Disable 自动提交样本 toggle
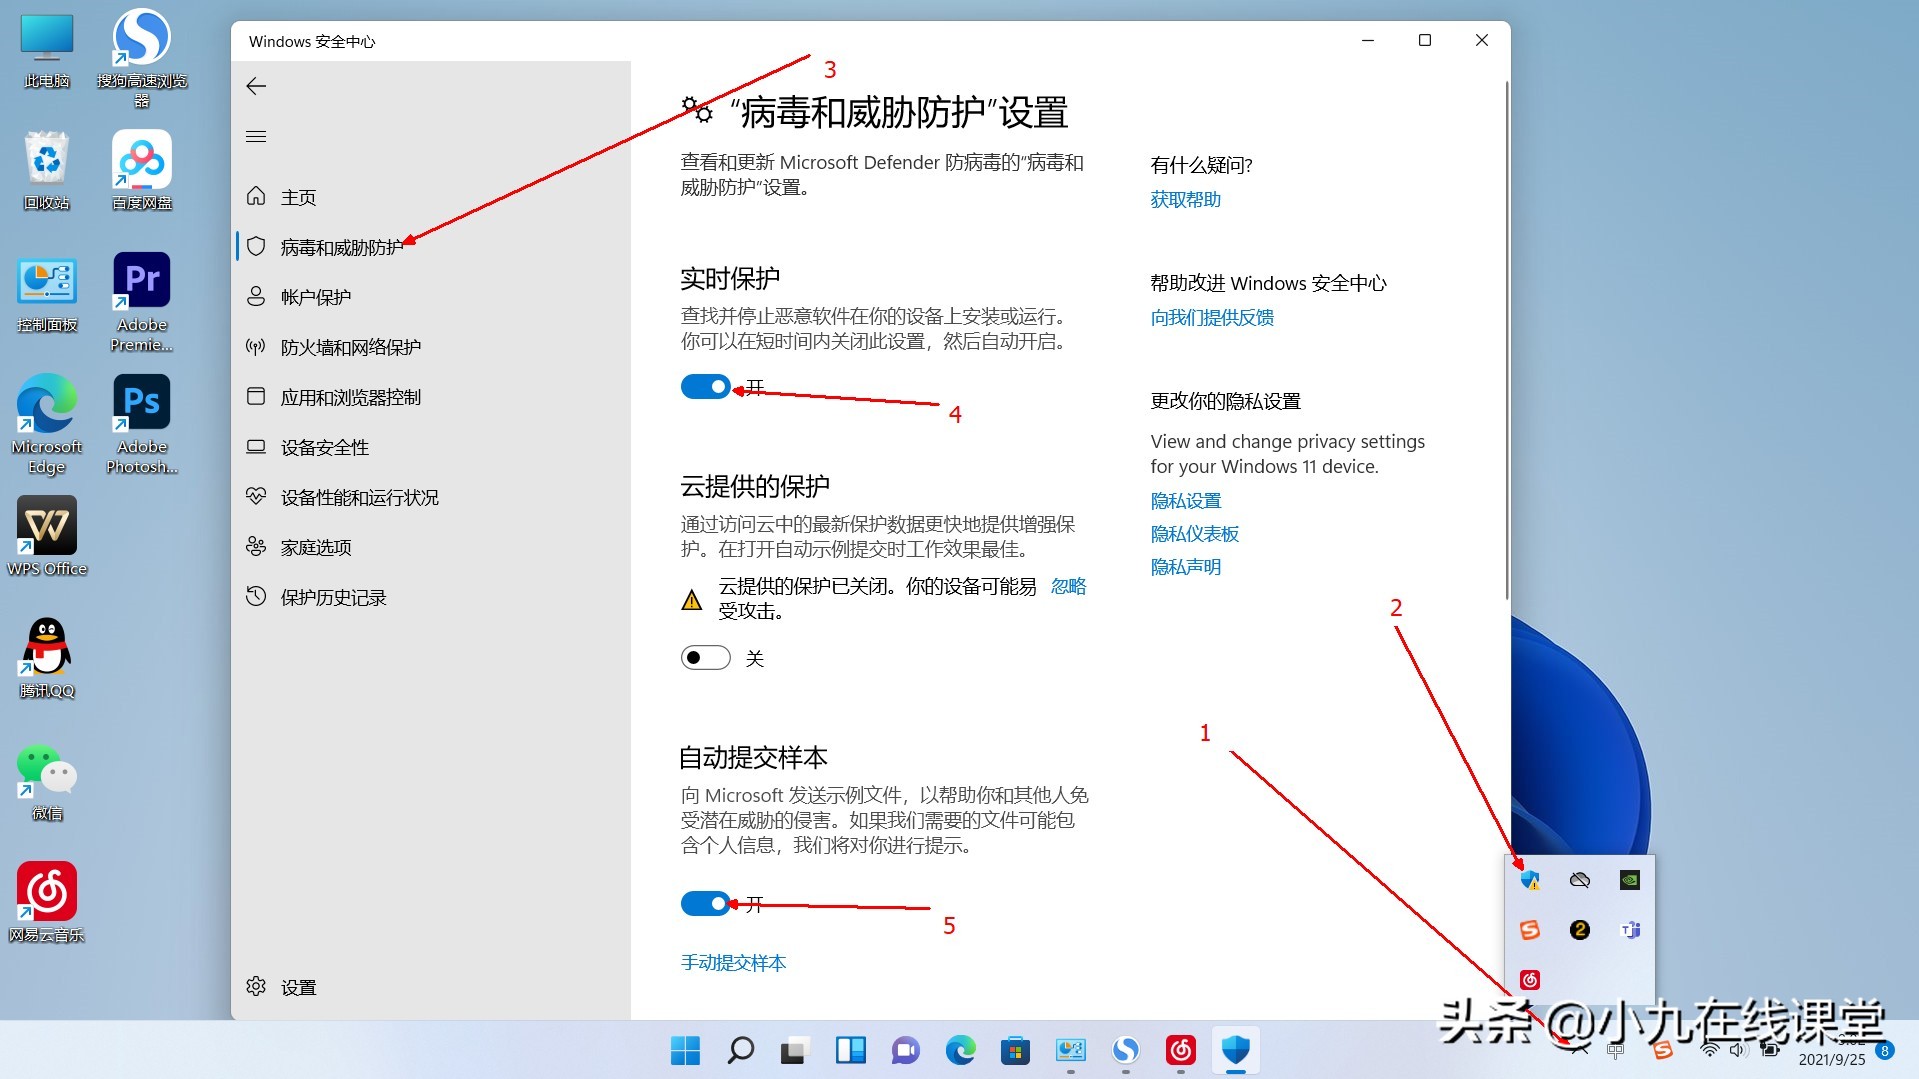The image size is (1919, 1079). pos(705,903)
